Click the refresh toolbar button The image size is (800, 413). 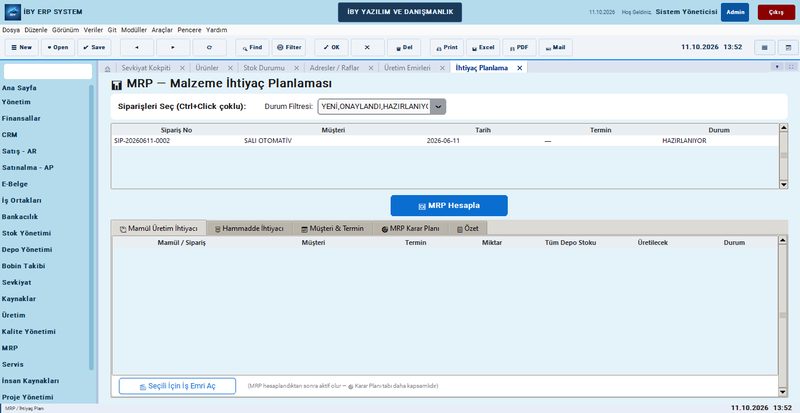(x=209, y=47)
